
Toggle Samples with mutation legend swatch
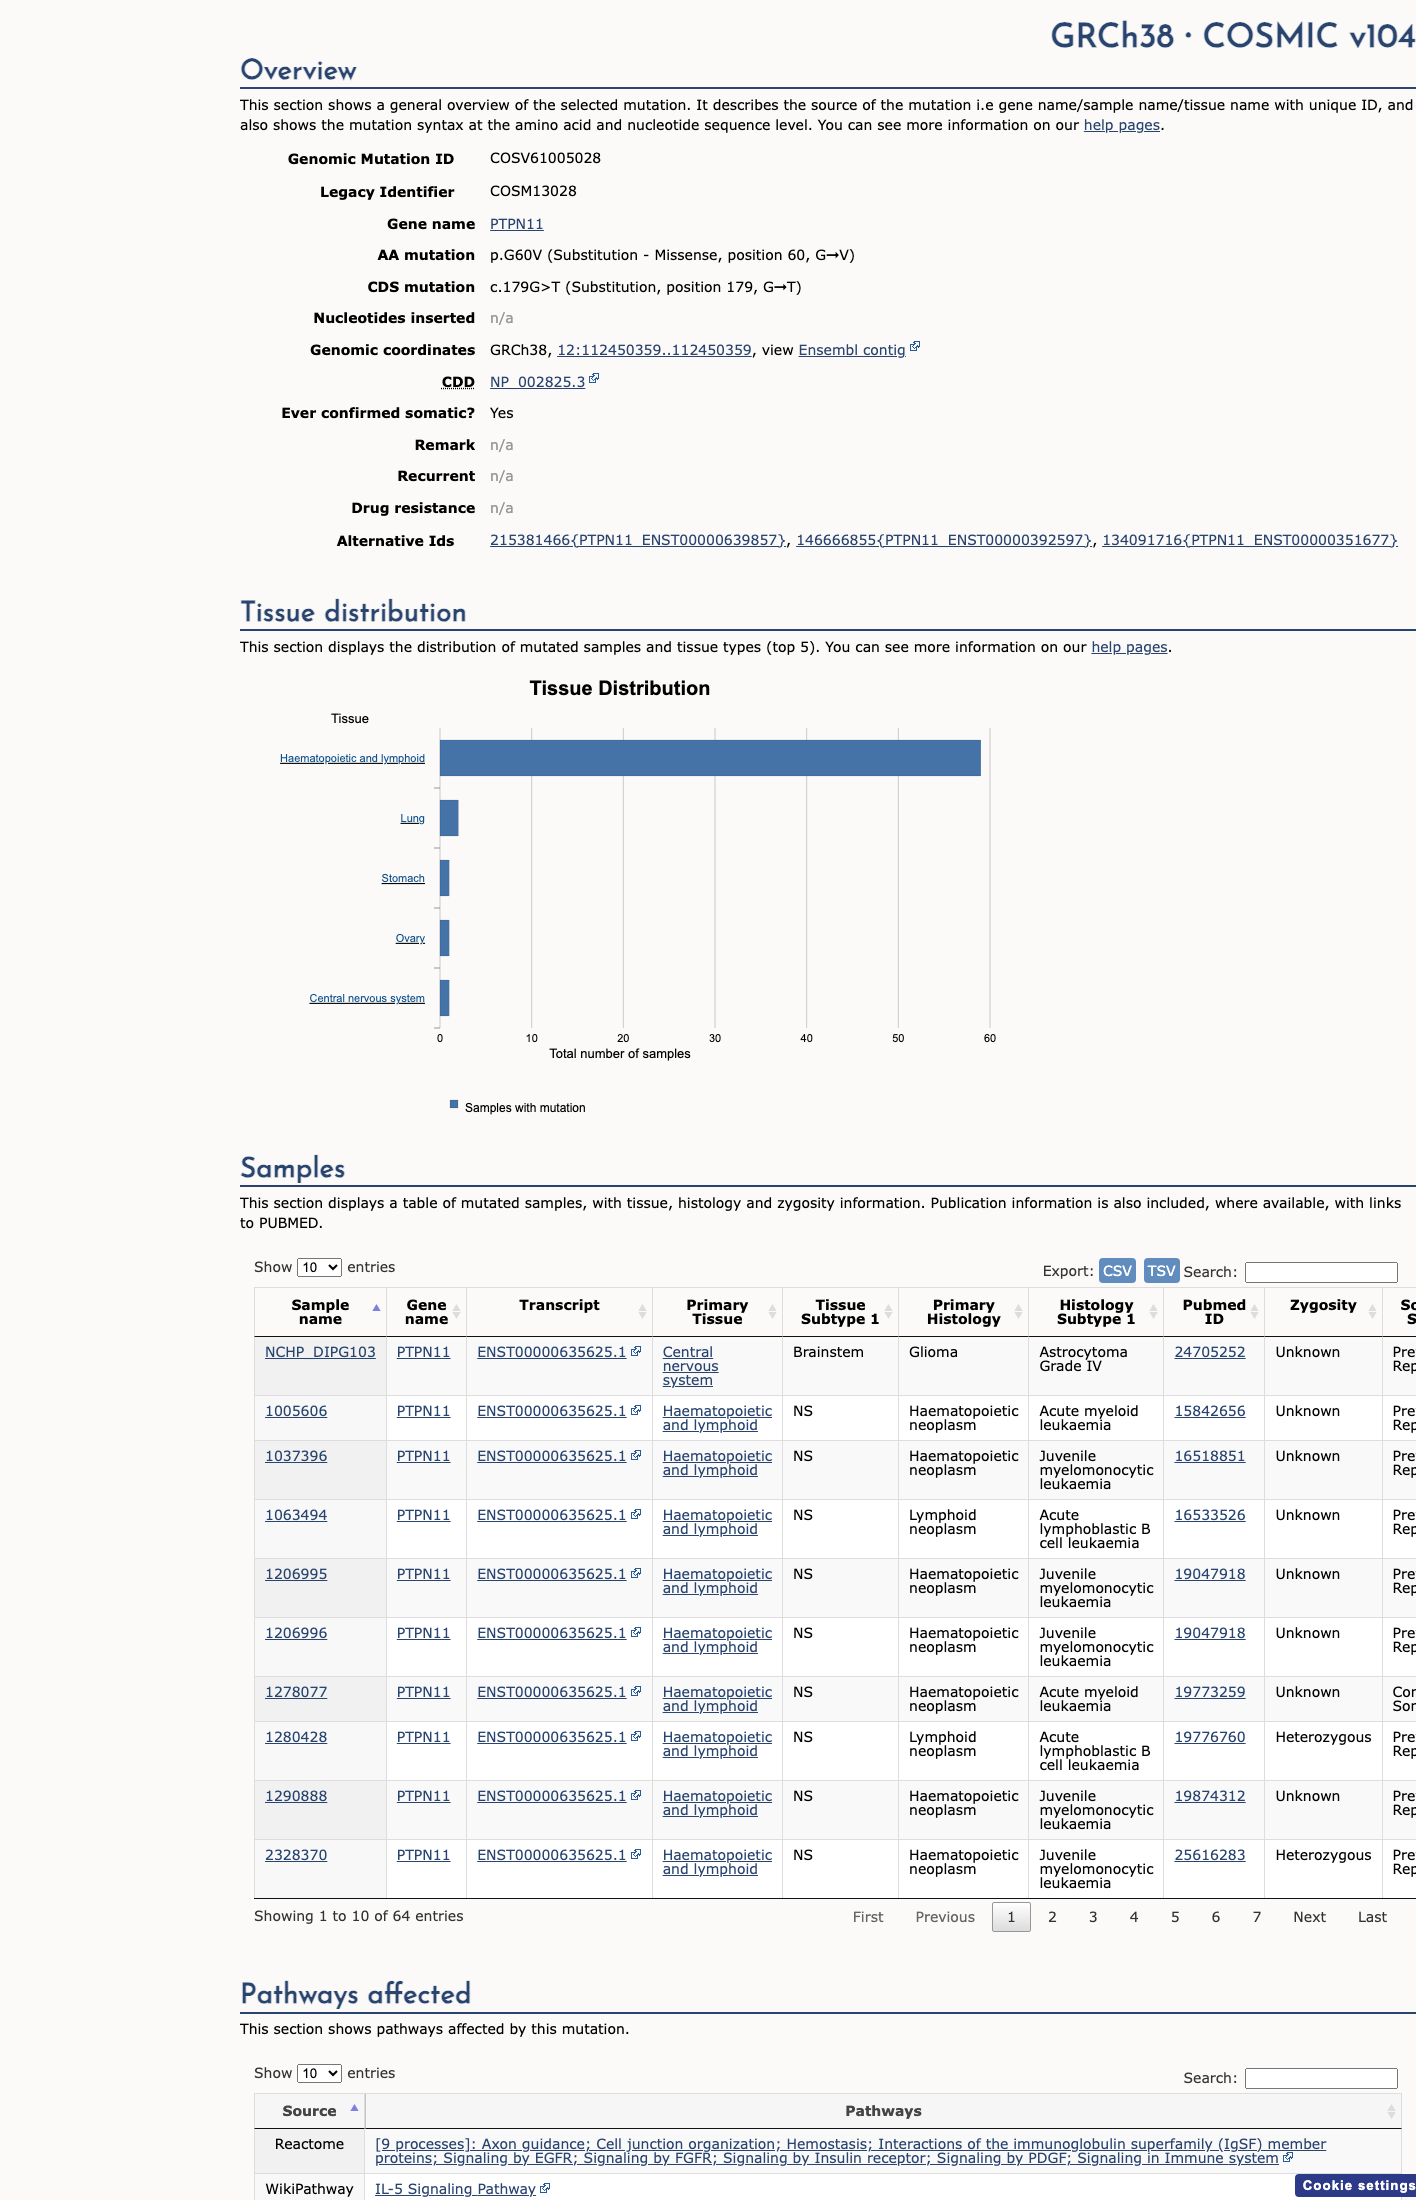click(454, 1105)
